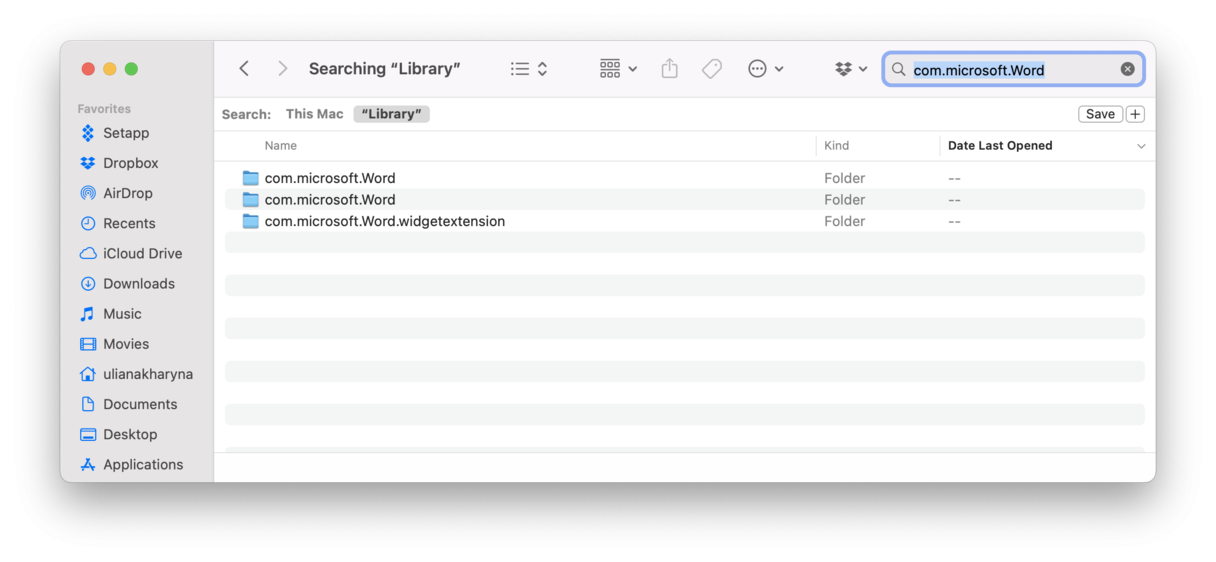Click the Save search button

(x=1100, y=114)
